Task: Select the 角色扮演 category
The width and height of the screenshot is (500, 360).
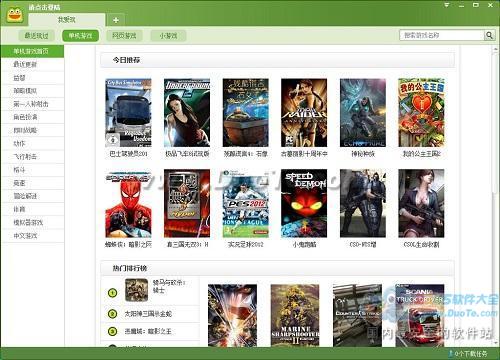Action: click(x=32, y=117)
